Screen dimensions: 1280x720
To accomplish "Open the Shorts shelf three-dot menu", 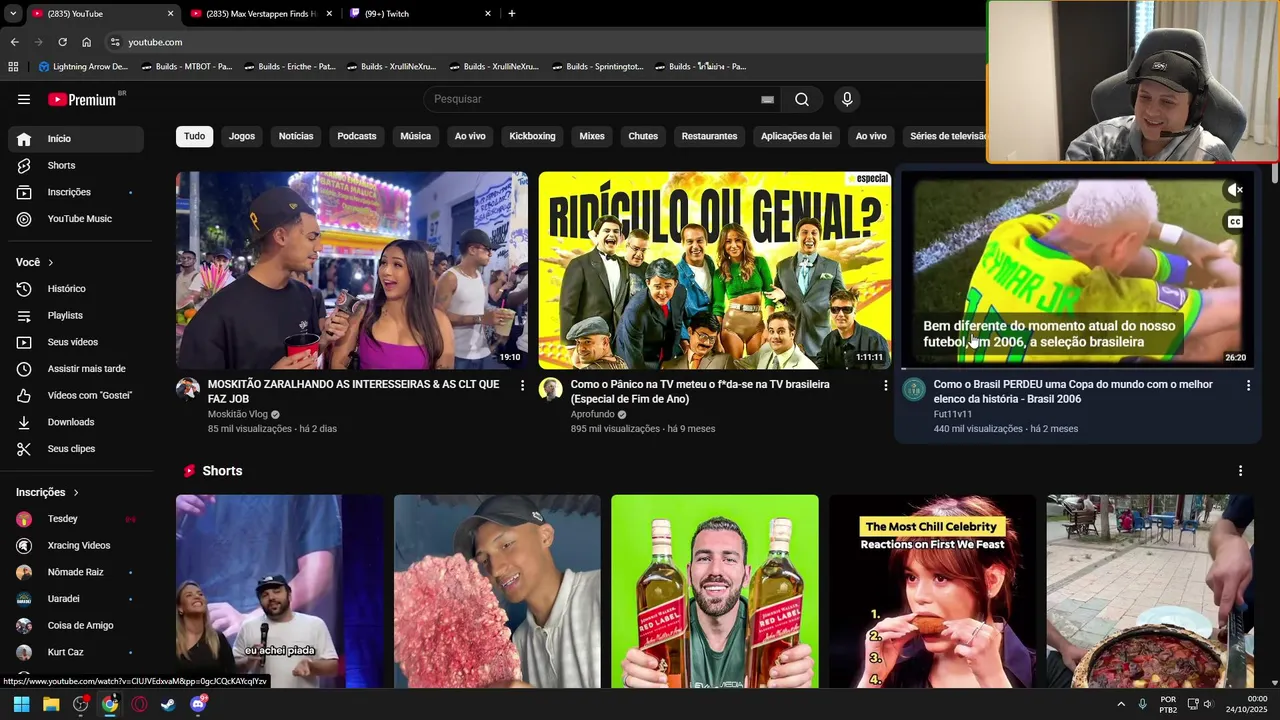I will click(x=1240, y=471).
